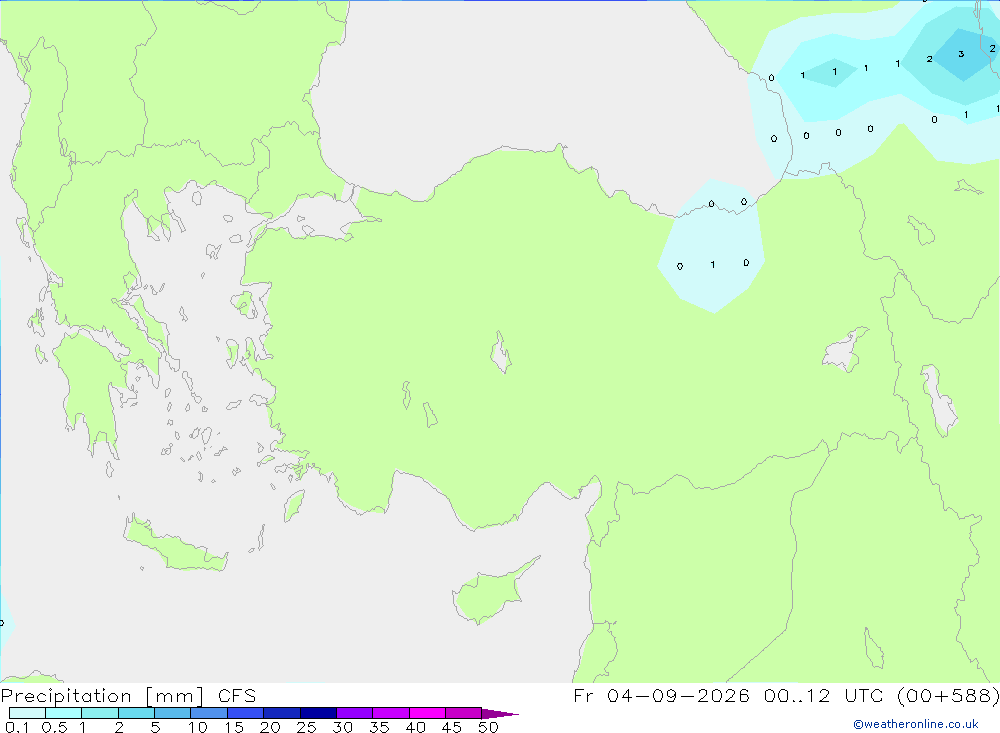Screen dimensions: 1000x733
Task: Click the 0.1–0.5 mm palest cyan legend swatch
Action: pyautogui.click(x=27, y=713)
